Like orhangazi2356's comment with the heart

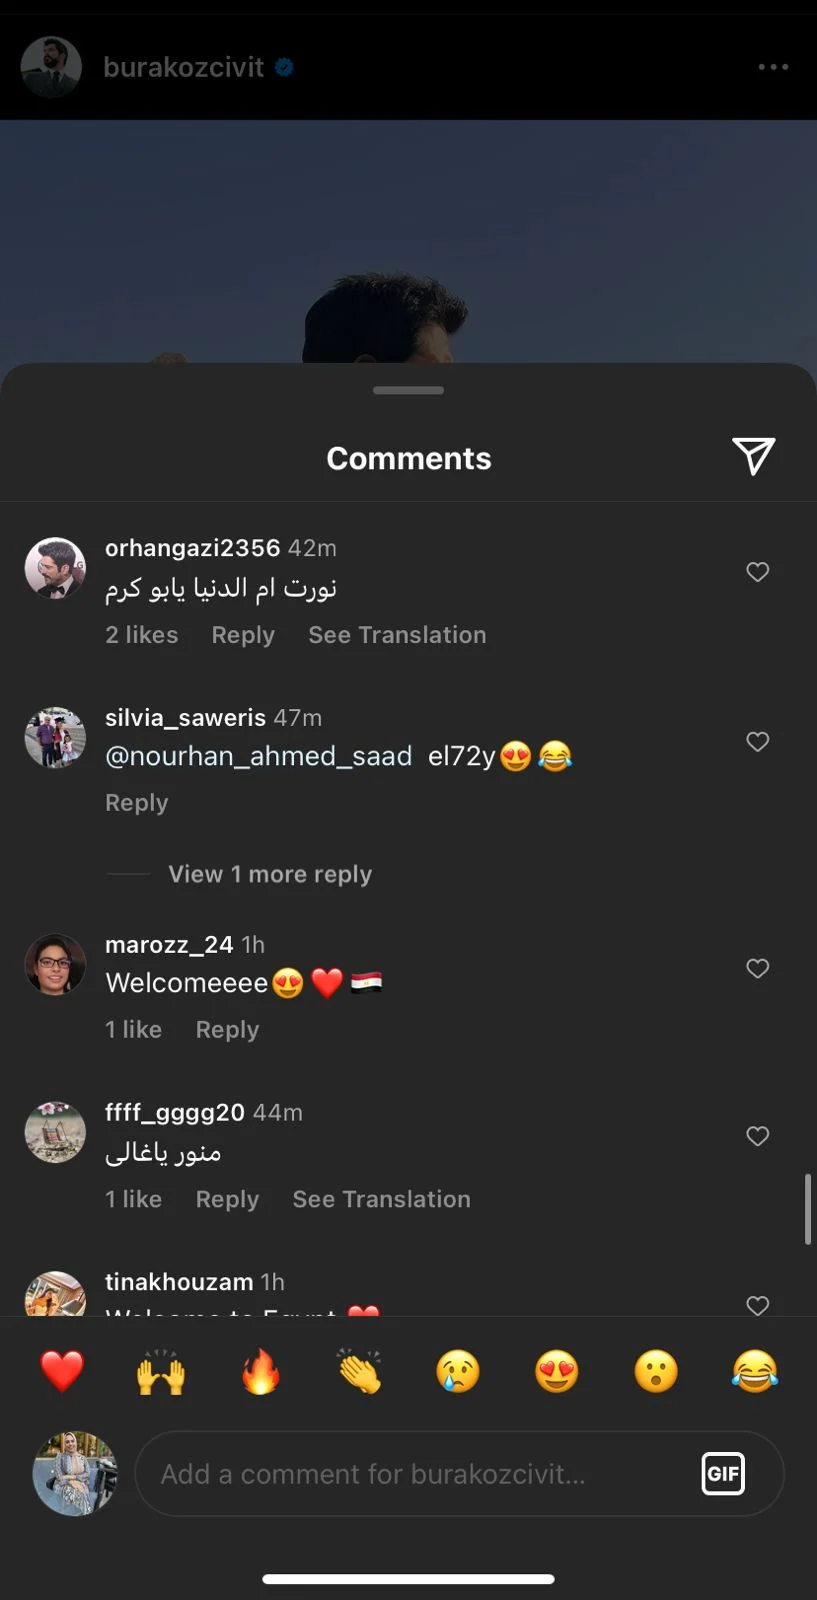coord(758,572)
